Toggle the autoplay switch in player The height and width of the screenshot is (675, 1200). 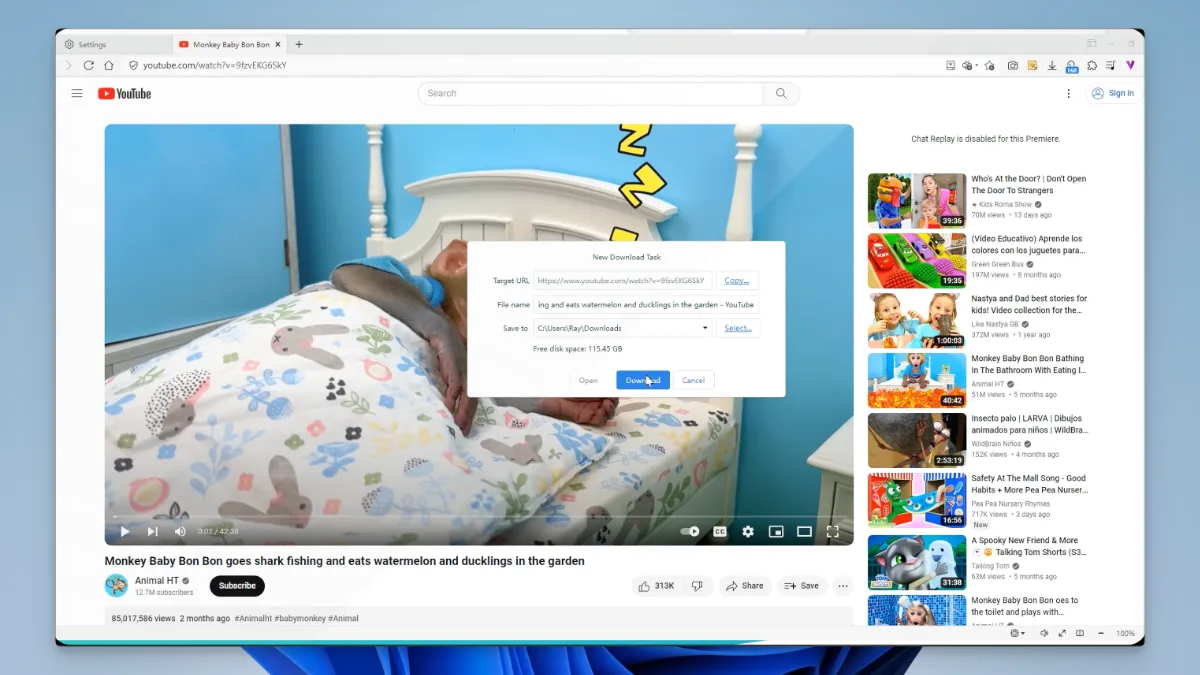(690, 532)
